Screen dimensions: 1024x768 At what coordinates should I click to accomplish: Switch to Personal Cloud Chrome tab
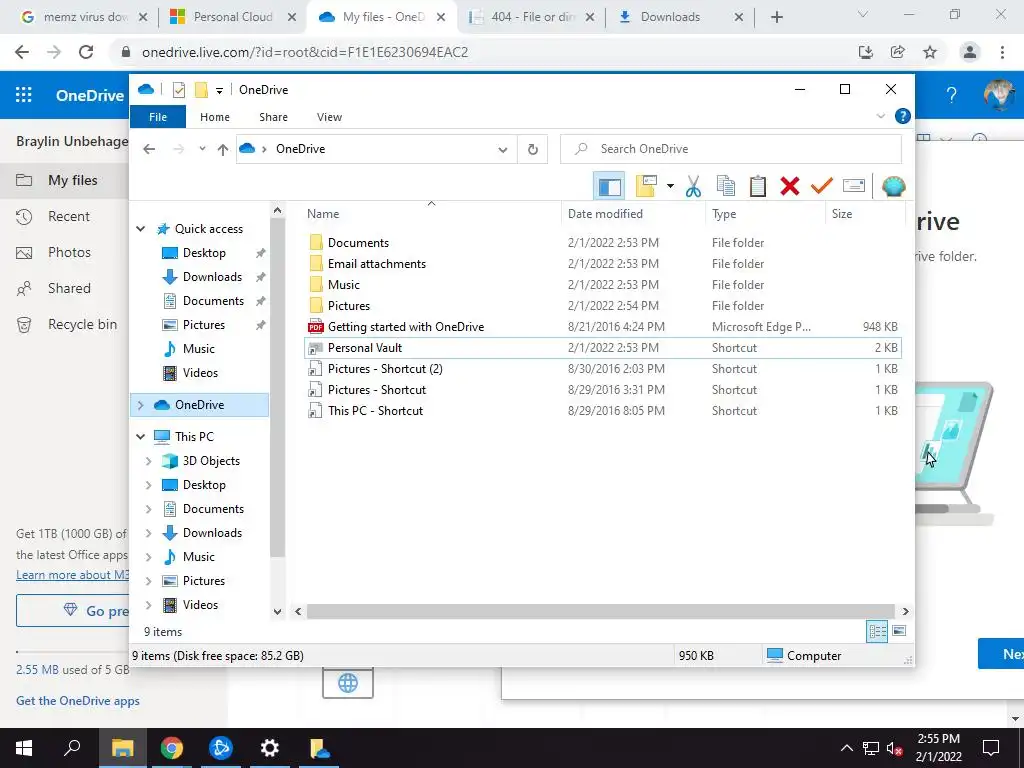pos(232,17)
